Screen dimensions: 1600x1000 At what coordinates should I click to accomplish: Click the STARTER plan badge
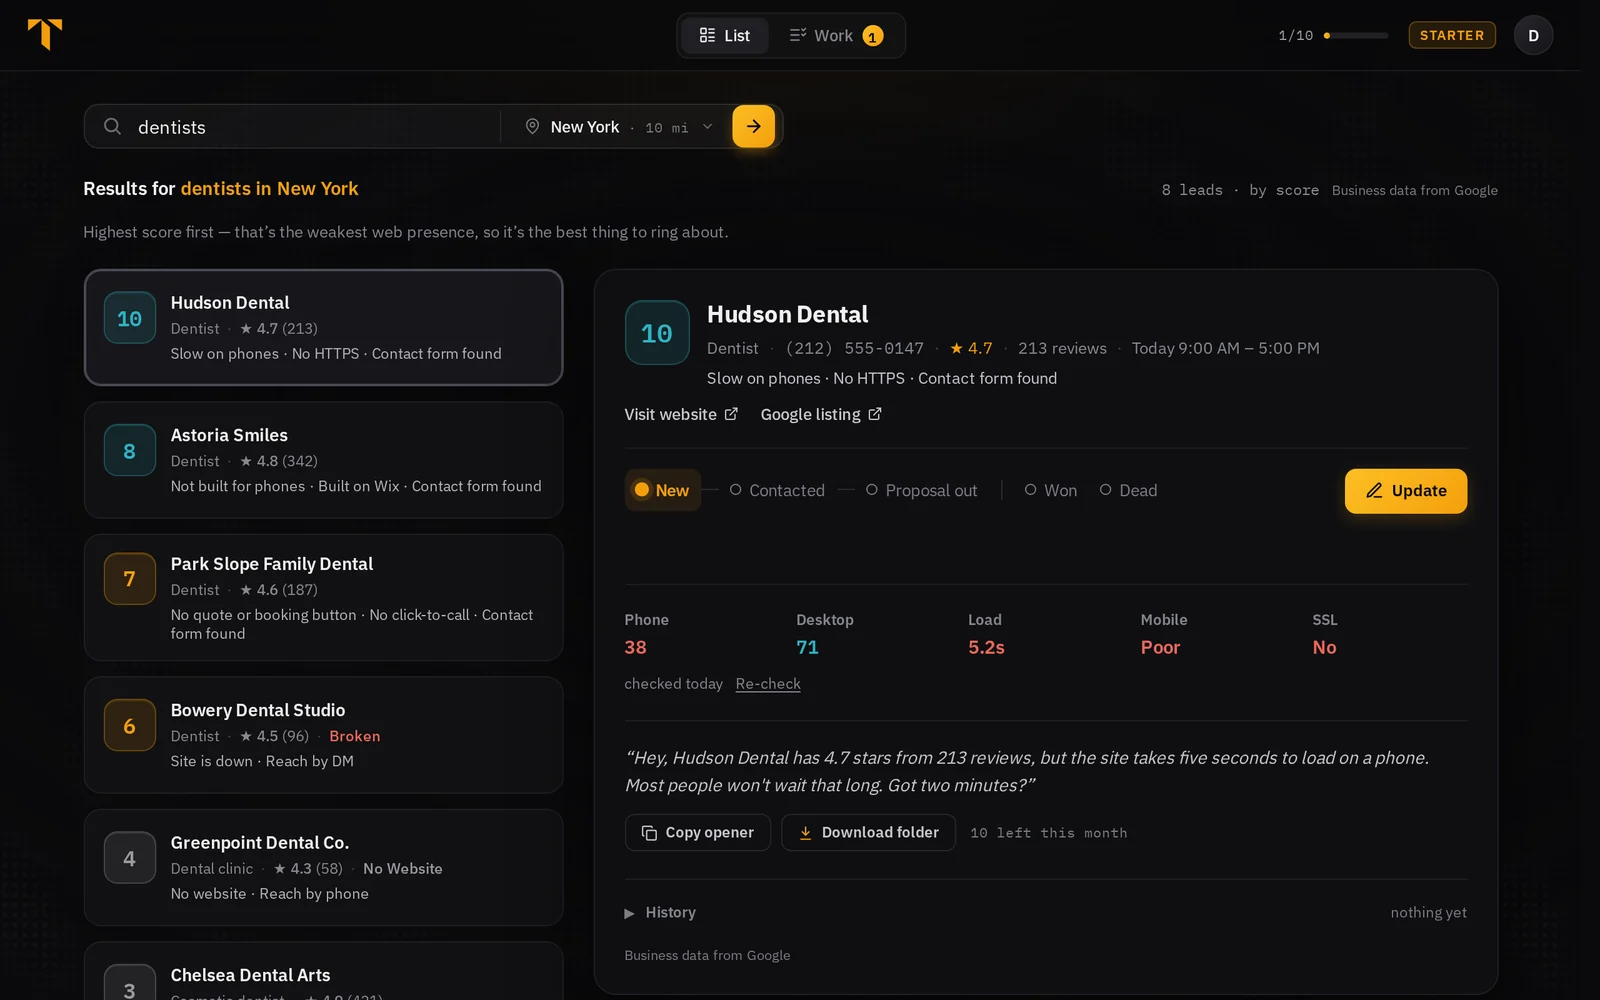[x=1452, y=35]
